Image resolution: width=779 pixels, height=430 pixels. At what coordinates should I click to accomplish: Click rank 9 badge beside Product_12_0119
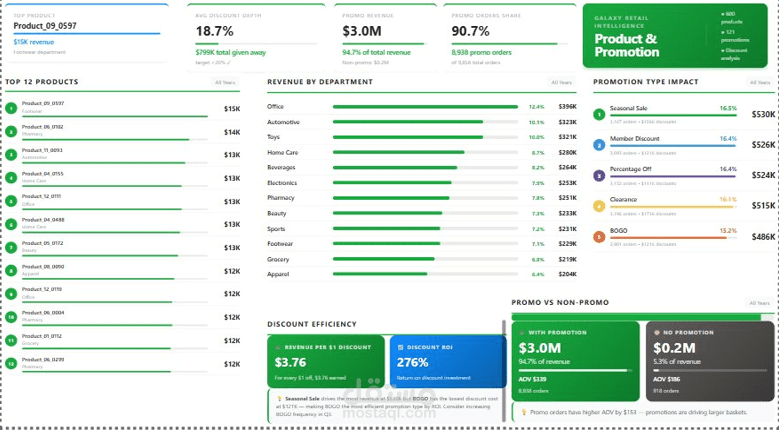[x=11, y=294]
